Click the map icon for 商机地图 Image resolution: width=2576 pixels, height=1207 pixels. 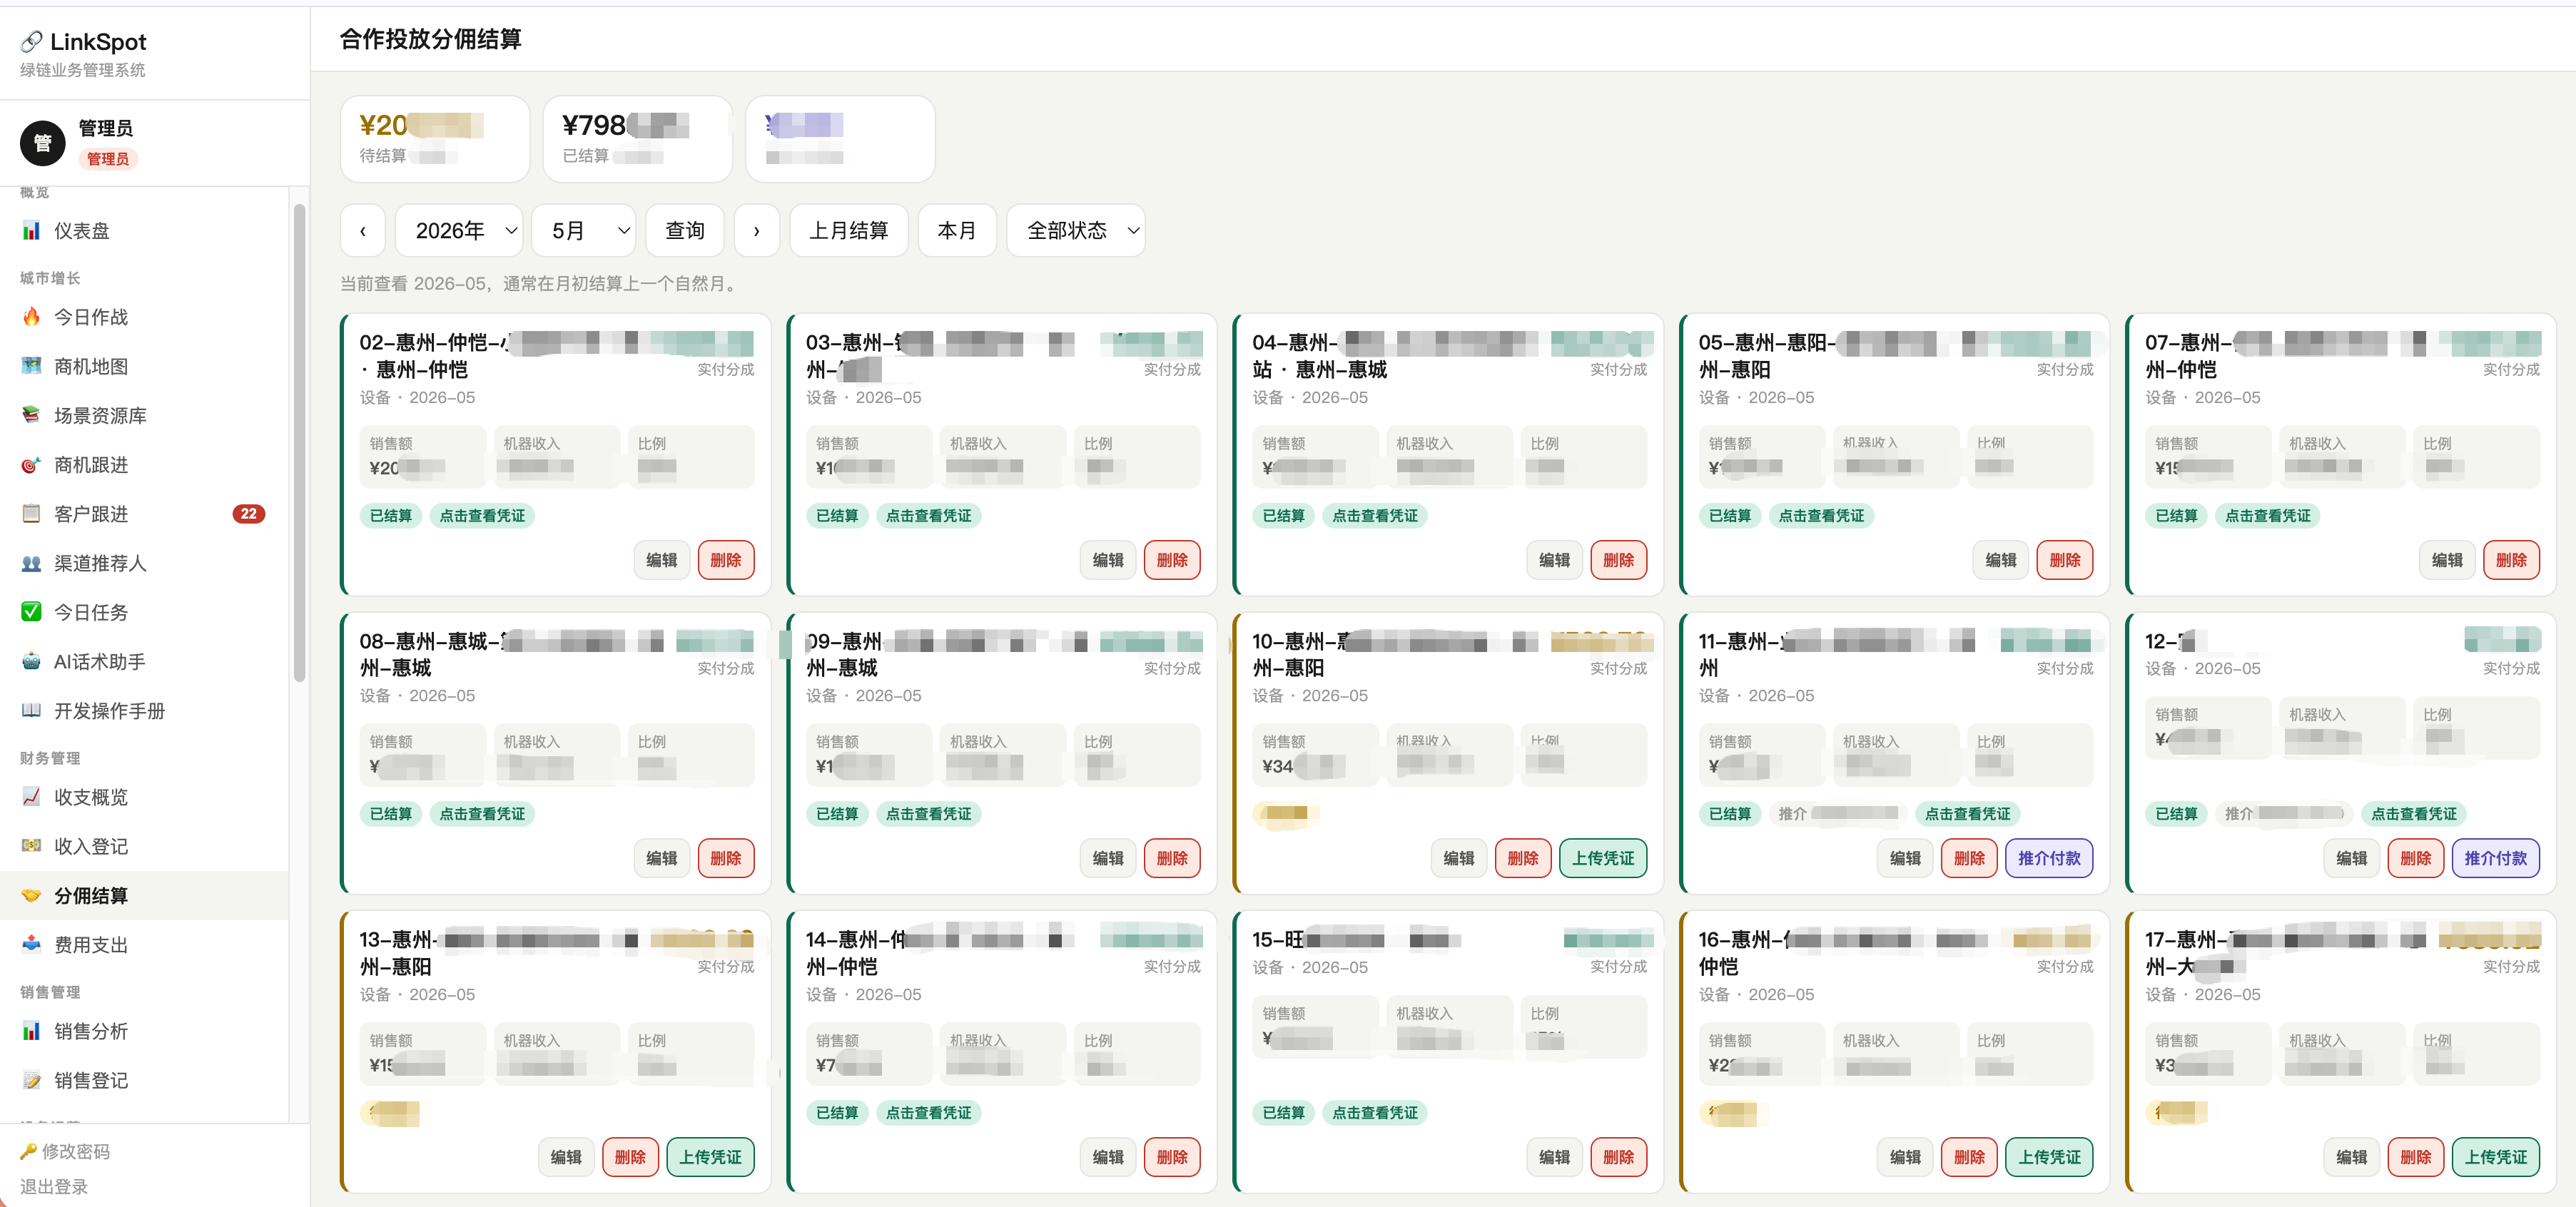tap(31, 366)
